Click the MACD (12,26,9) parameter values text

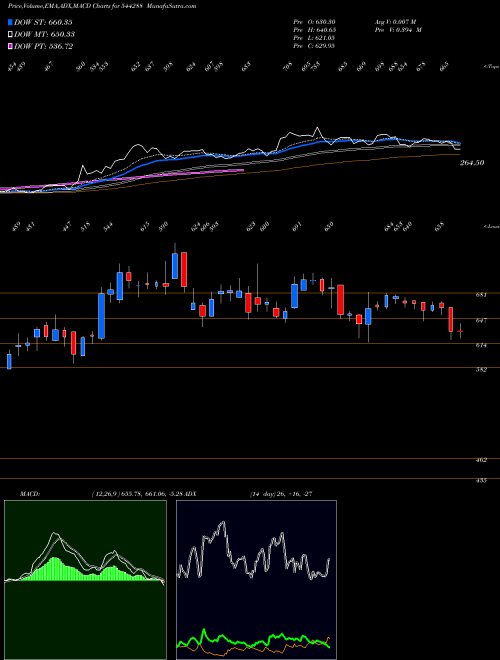click(x=136, y=494)
